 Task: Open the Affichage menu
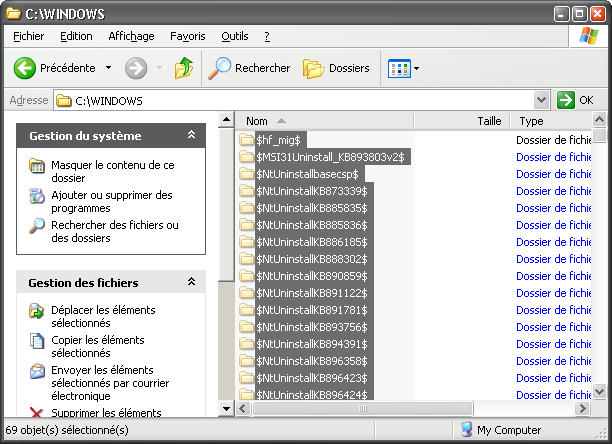pyautogui.click(x=131, y=36)
